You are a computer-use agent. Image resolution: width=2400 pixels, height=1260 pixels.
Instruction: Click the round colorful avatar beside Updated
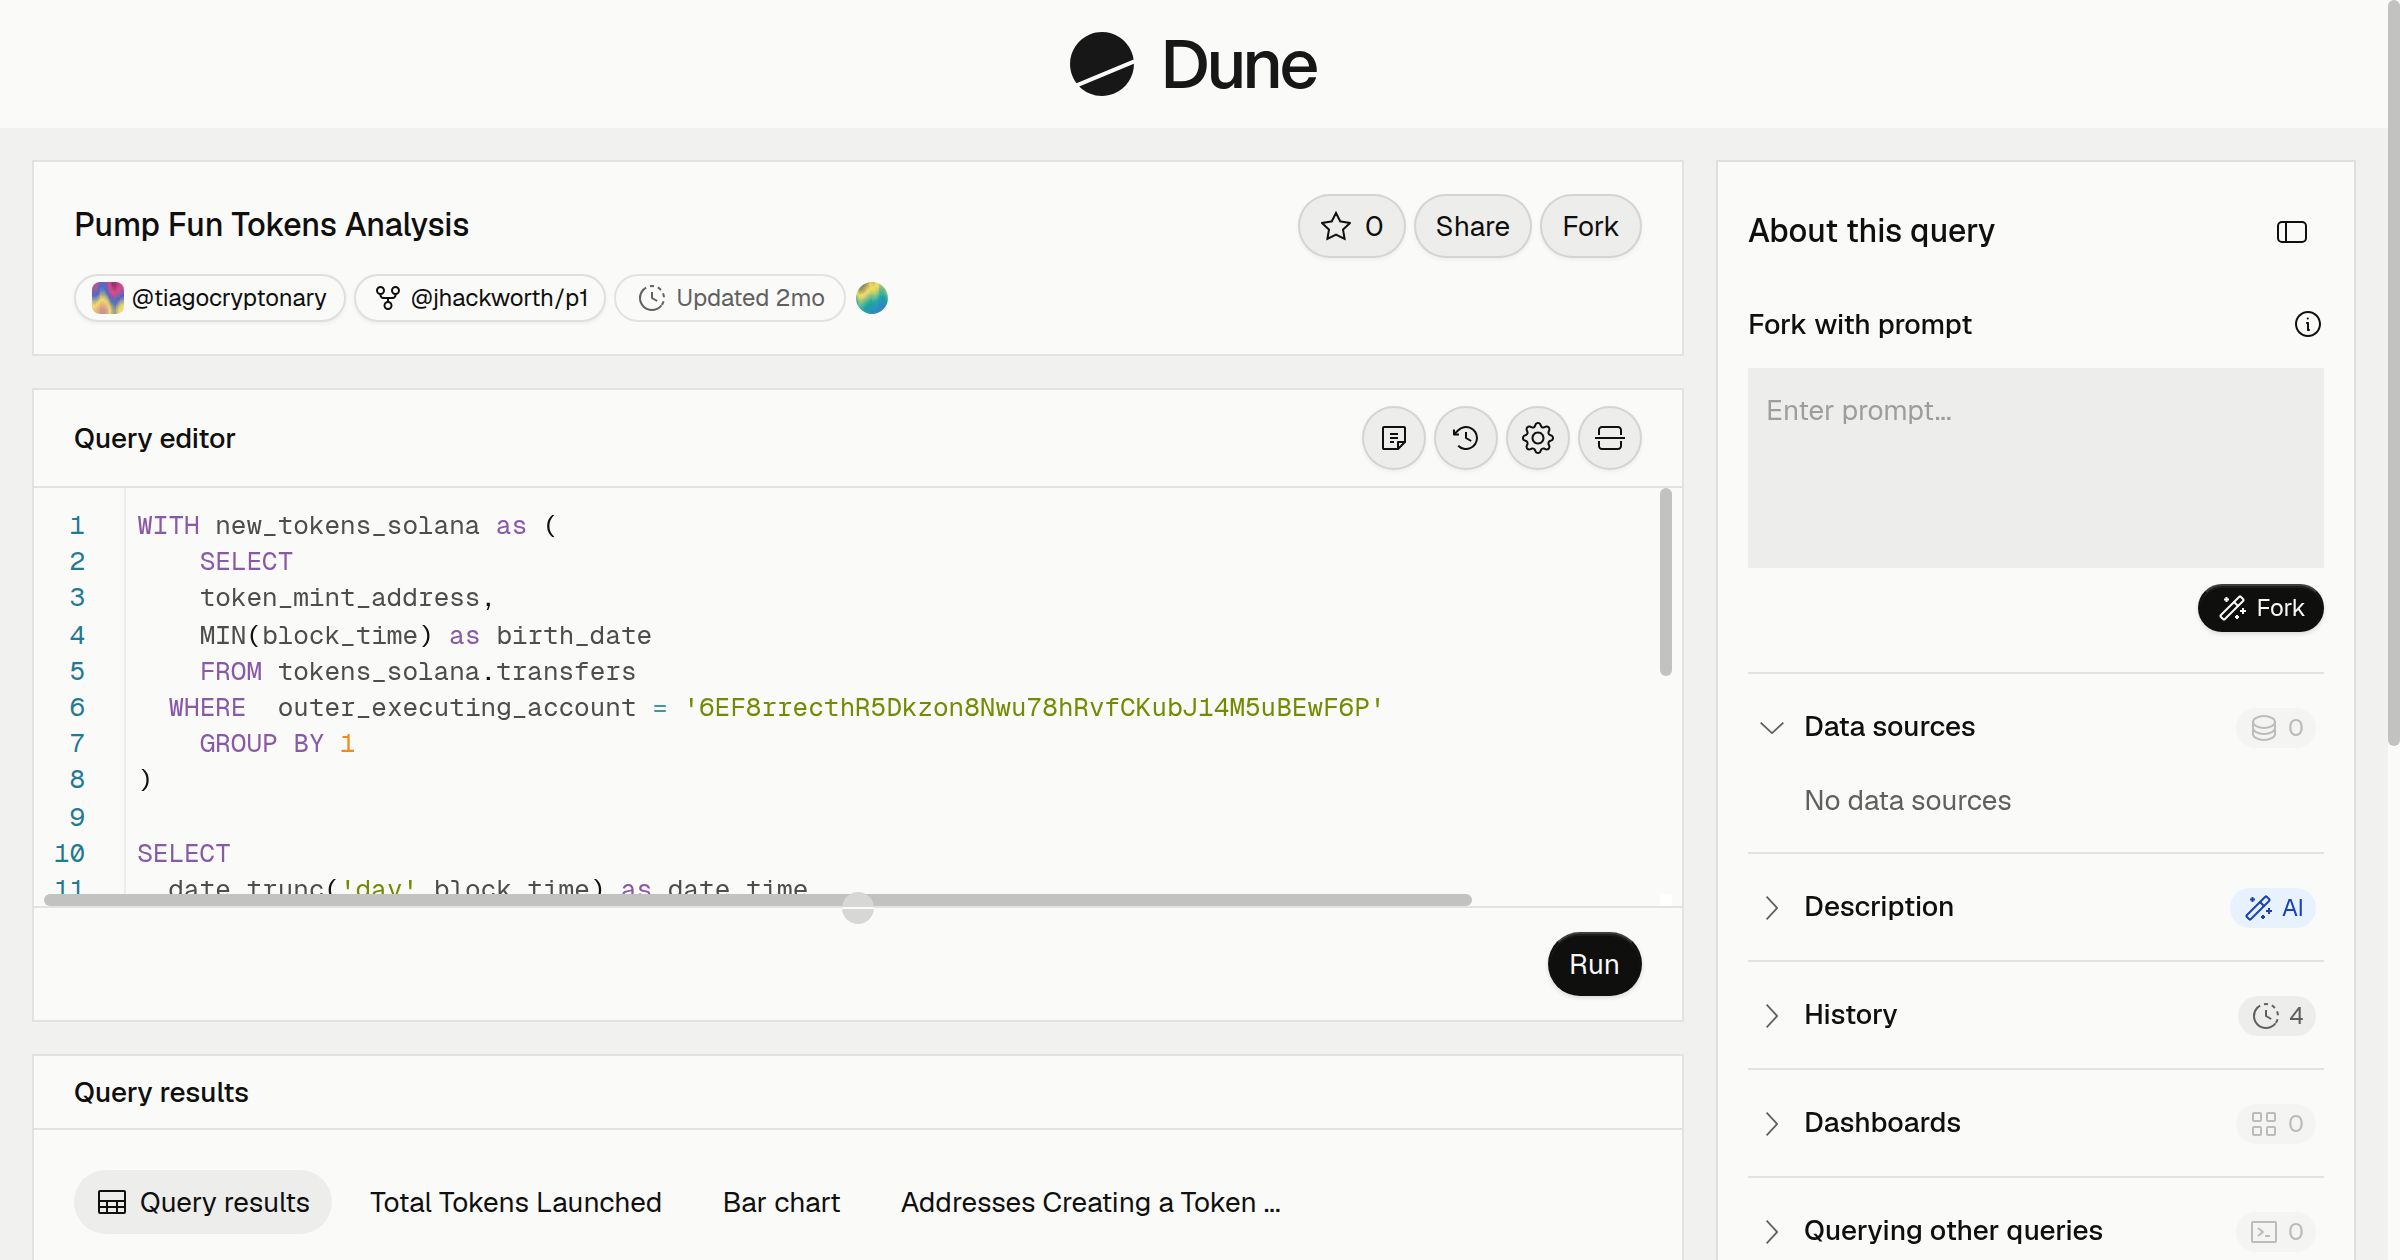[872, 298]
